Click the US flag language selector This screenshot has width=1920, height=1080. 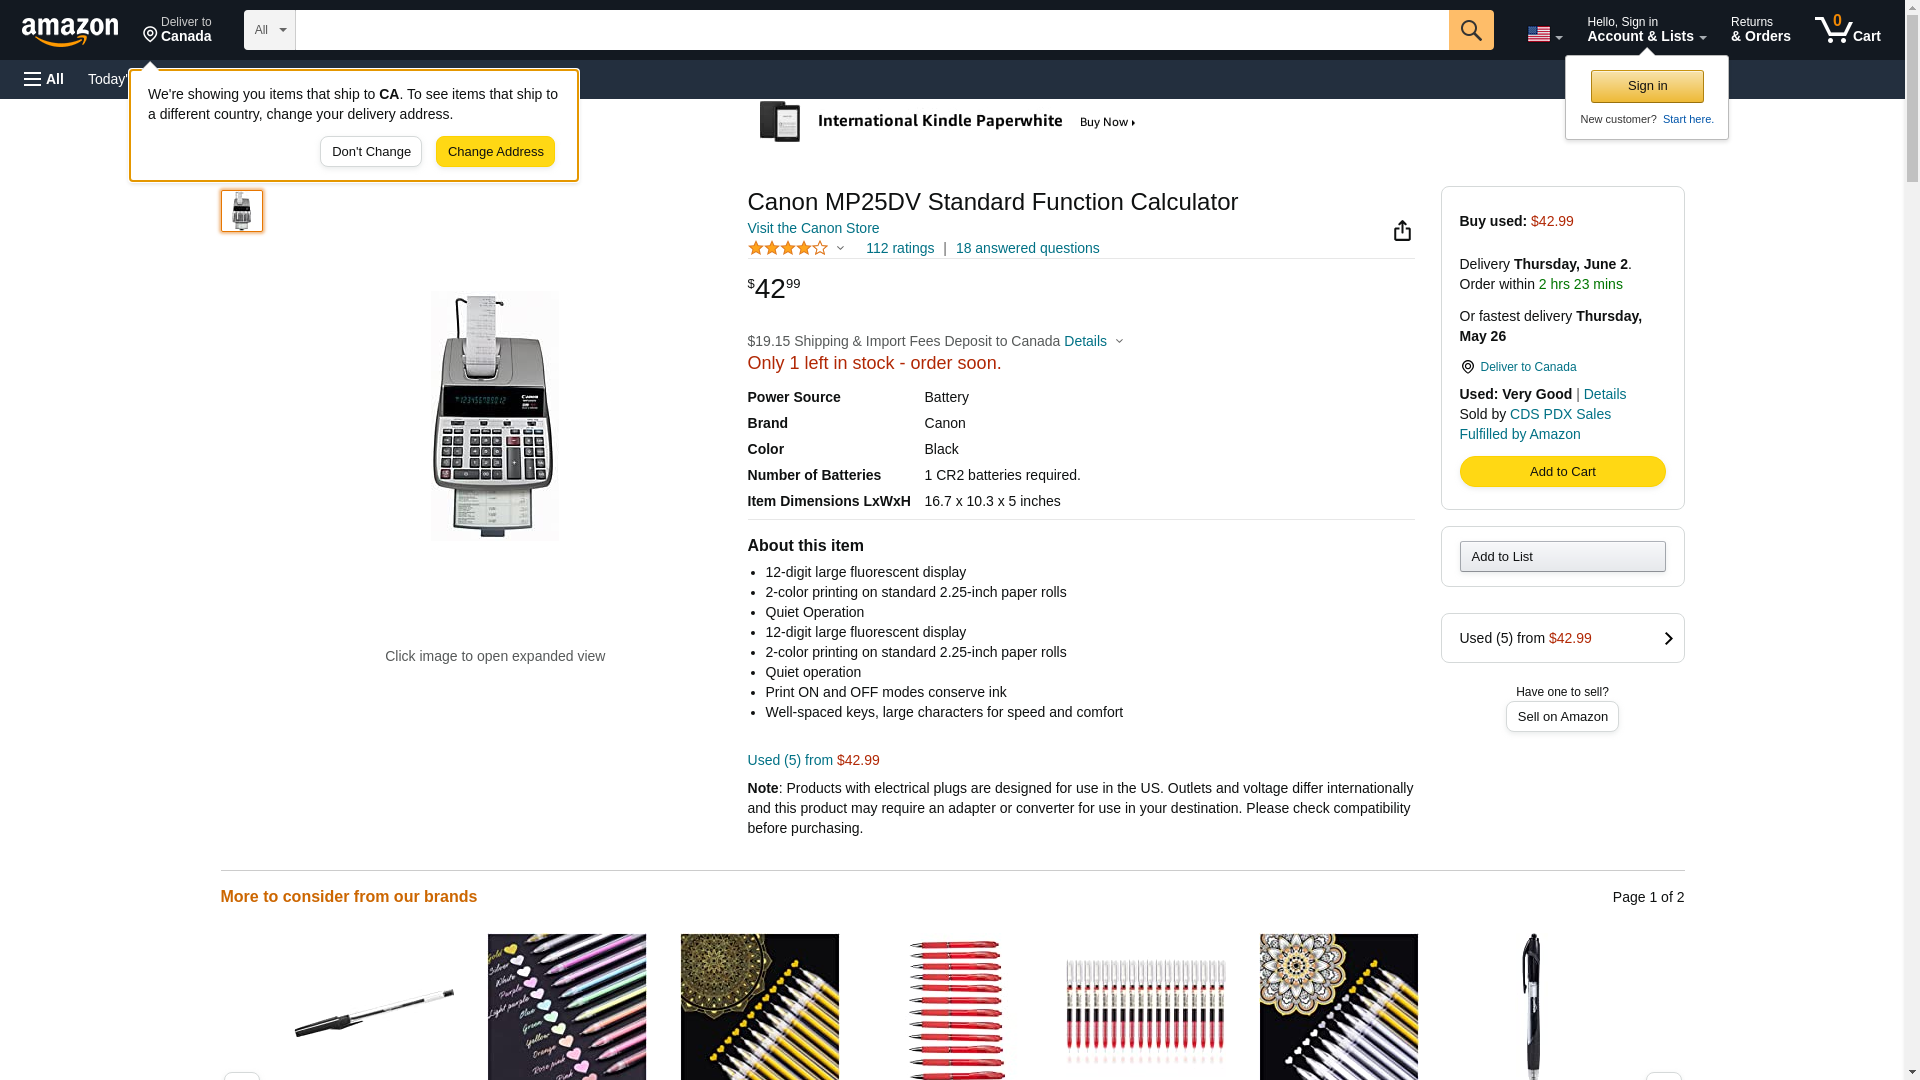(1543, 34)
